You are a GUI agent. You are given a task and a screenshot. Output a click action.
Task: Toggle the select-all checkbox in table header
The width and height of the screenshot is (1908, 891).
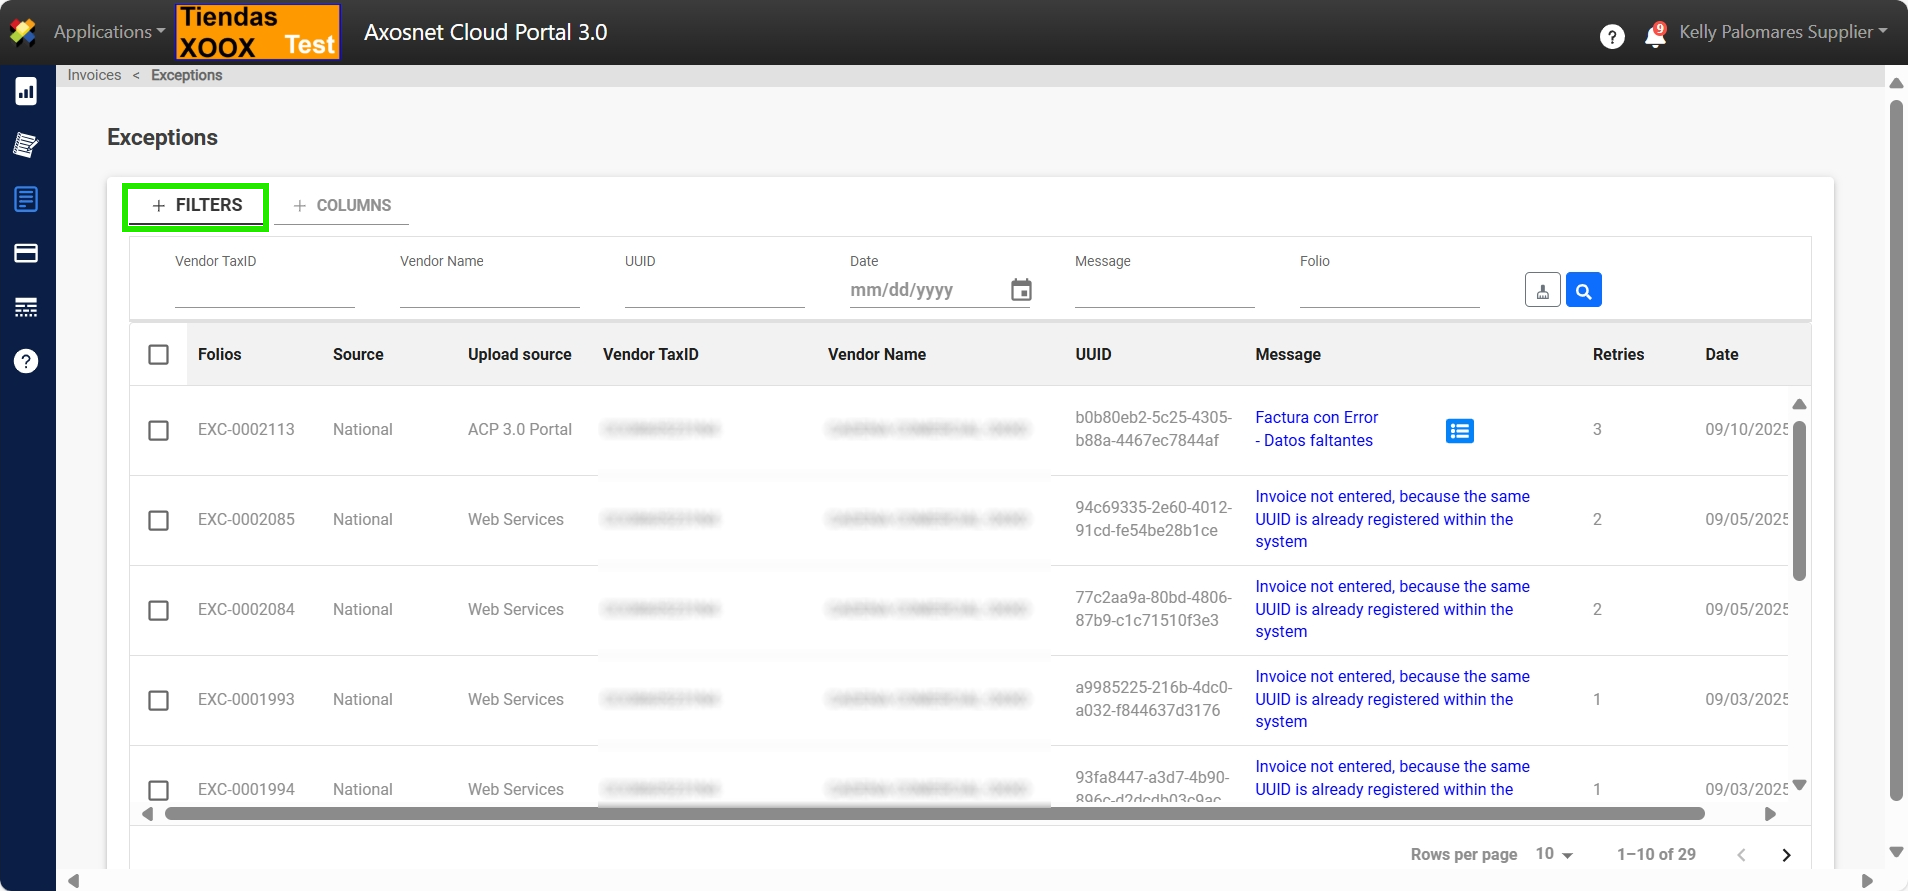click(x=158, y=355)
